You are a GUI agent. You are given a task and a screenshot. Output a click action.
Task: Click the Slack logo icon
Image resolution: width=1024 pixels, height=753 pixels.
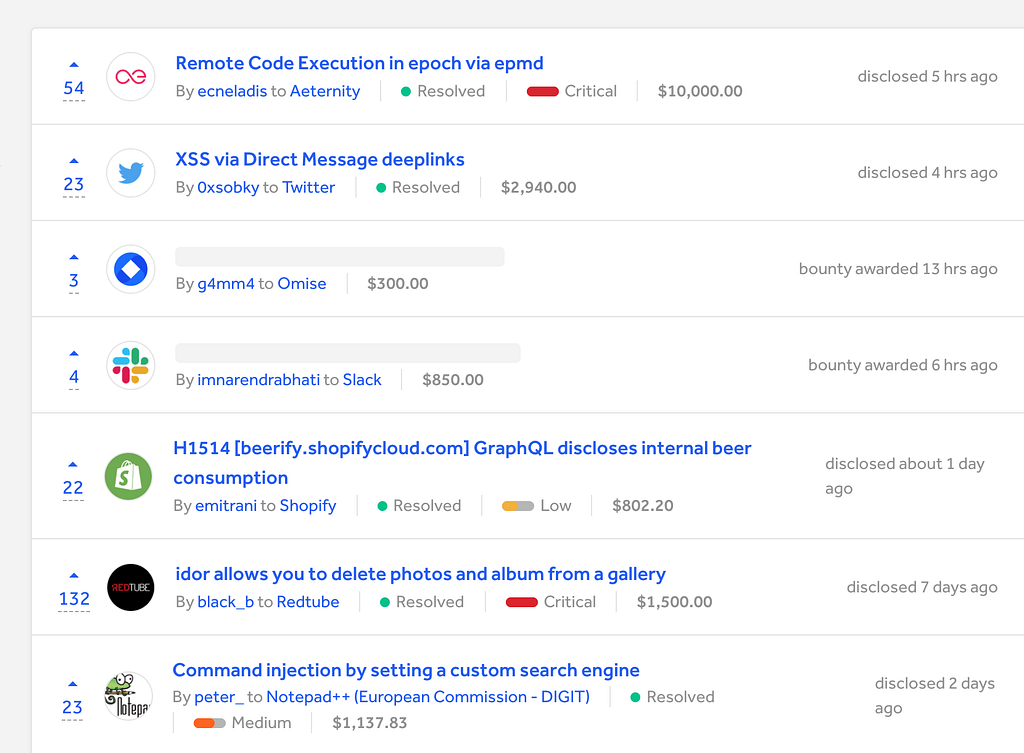point(130,365)
